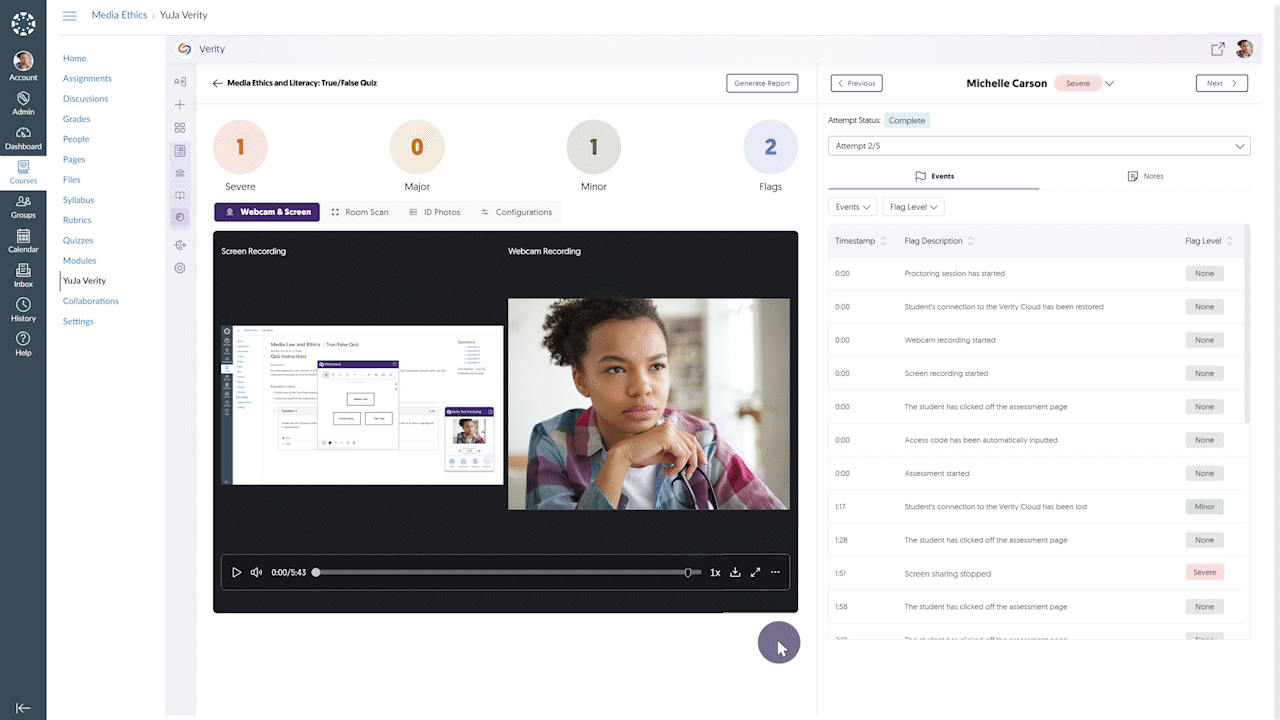Mute the video player volume

click(x=256, y=573)
